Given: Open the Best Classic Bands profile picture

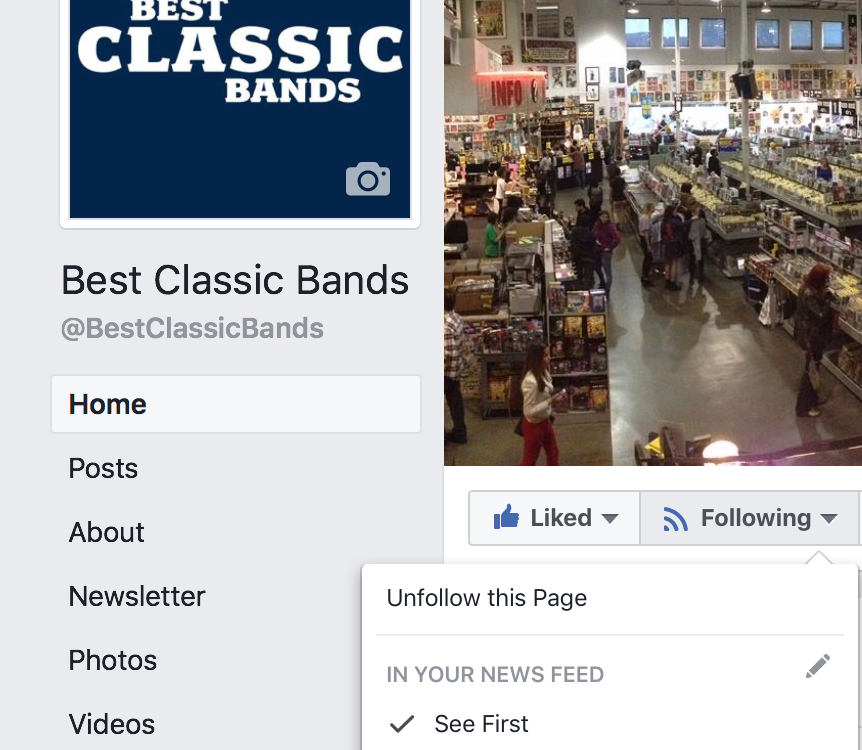Looking at the screenshot, I should tap(240, 109).
